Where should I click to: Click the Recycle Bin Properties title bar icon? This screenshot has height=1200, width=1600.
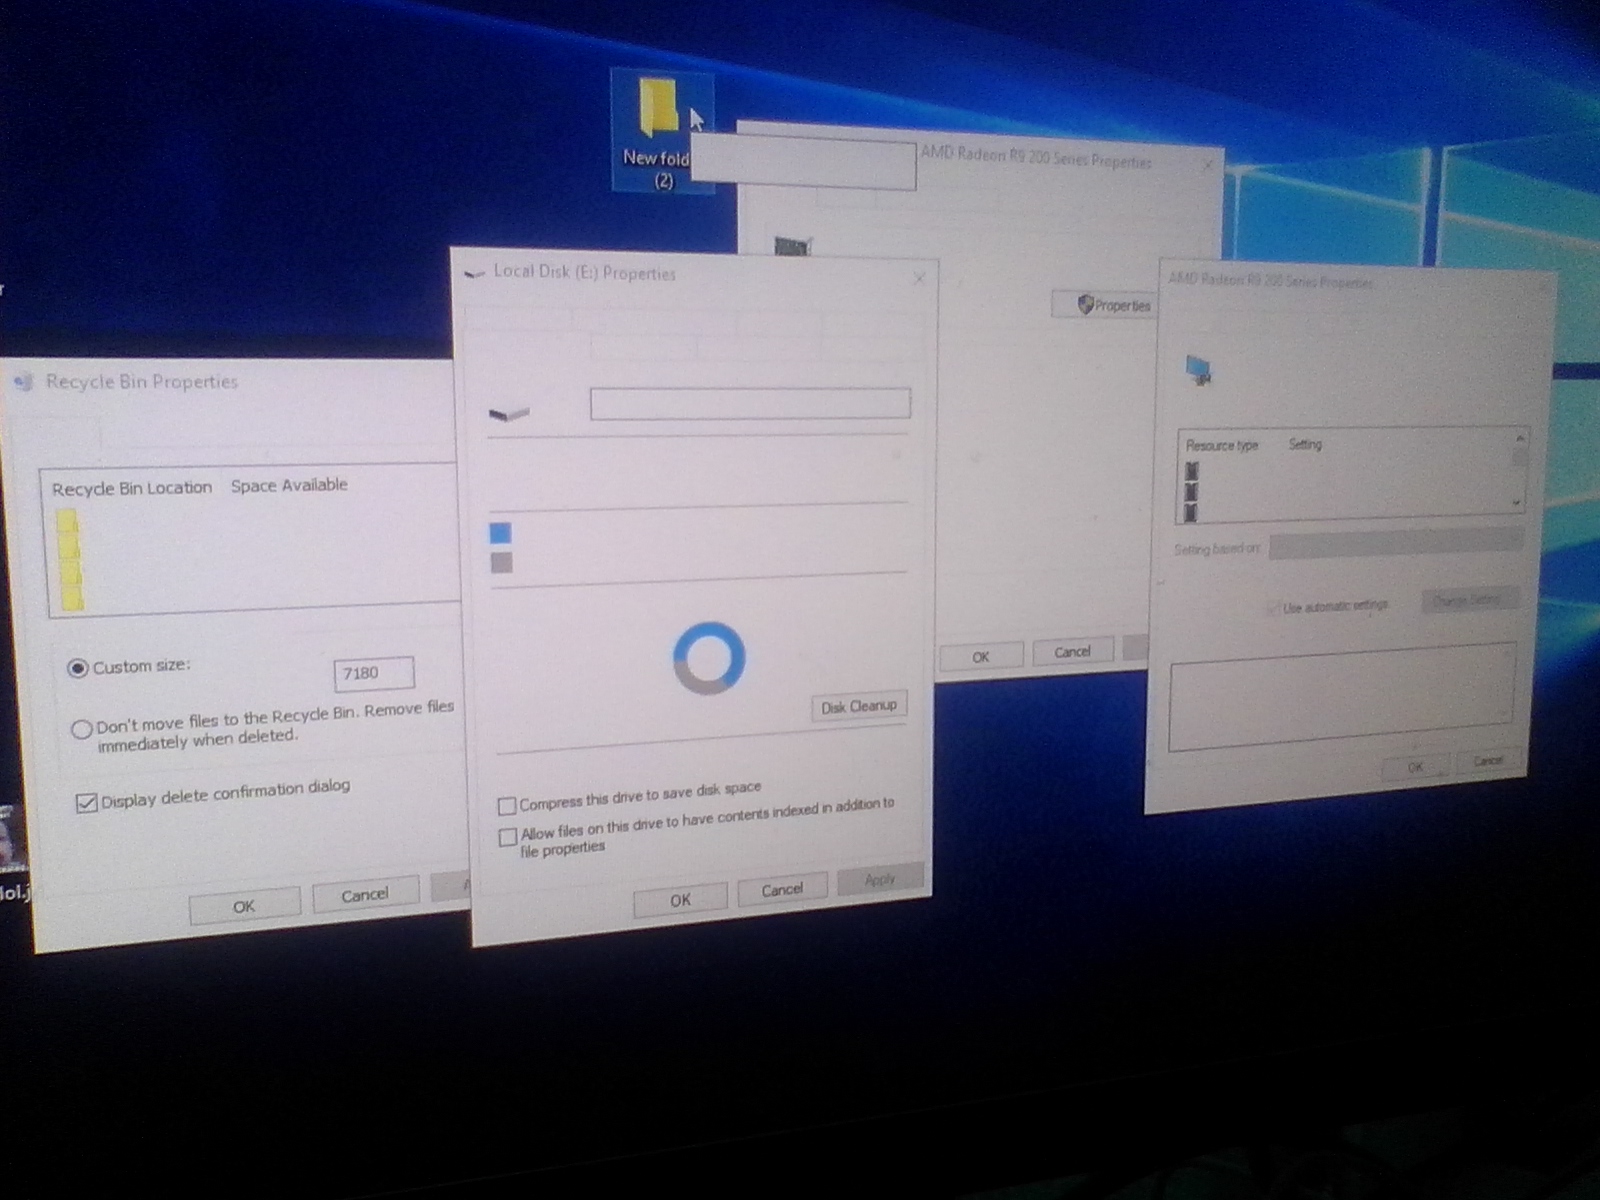(x=23, y=382)
